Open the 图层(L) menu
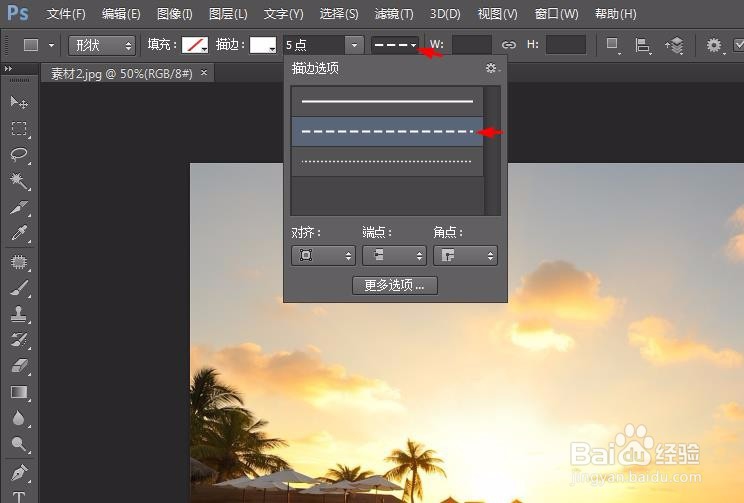This screenshot has width=744, height=503. (228, 14)
